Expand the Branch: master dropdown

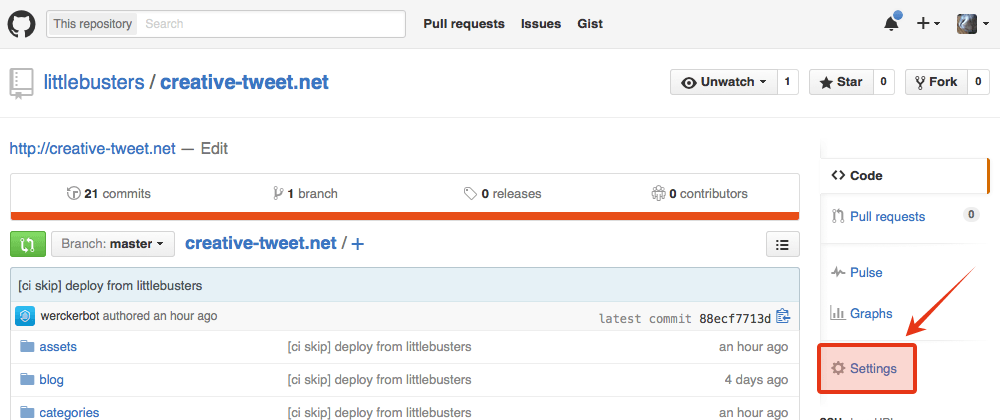coord(112,243)
